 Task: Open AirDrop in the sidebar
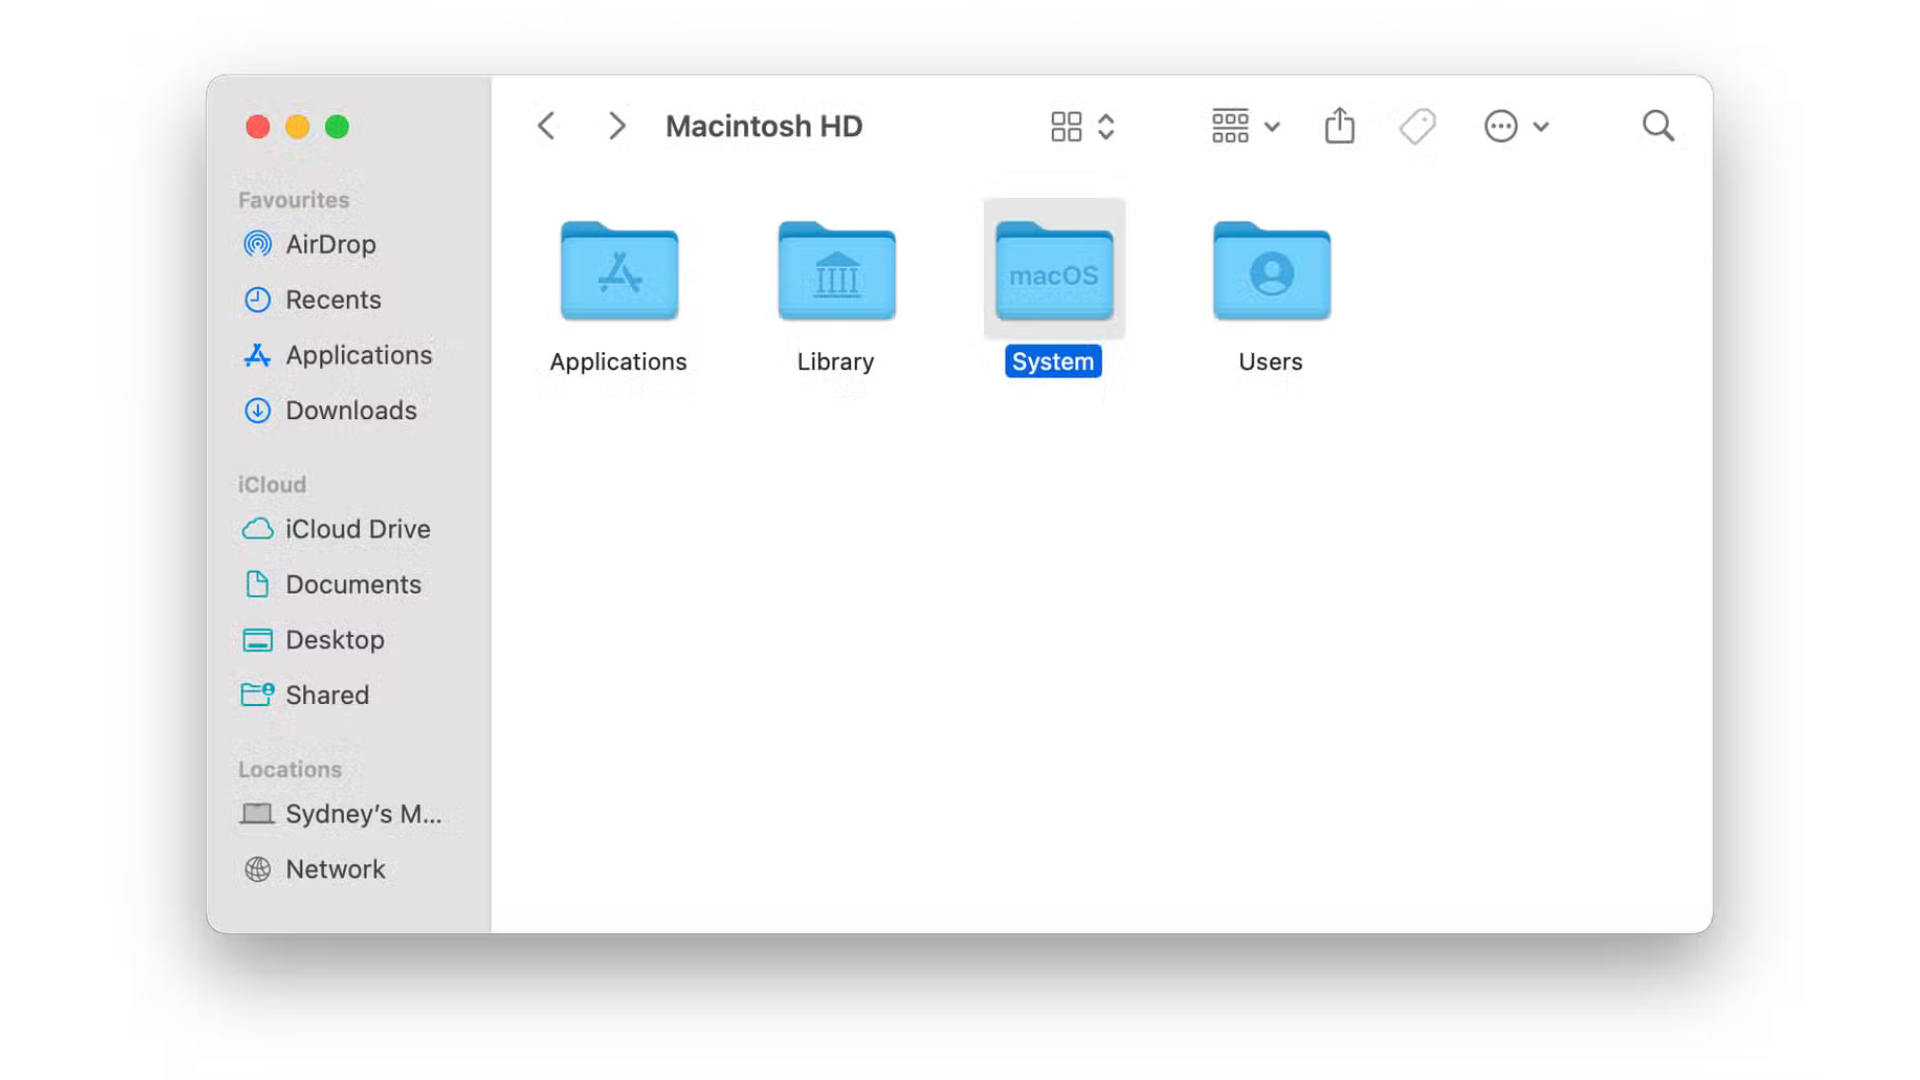330,244
